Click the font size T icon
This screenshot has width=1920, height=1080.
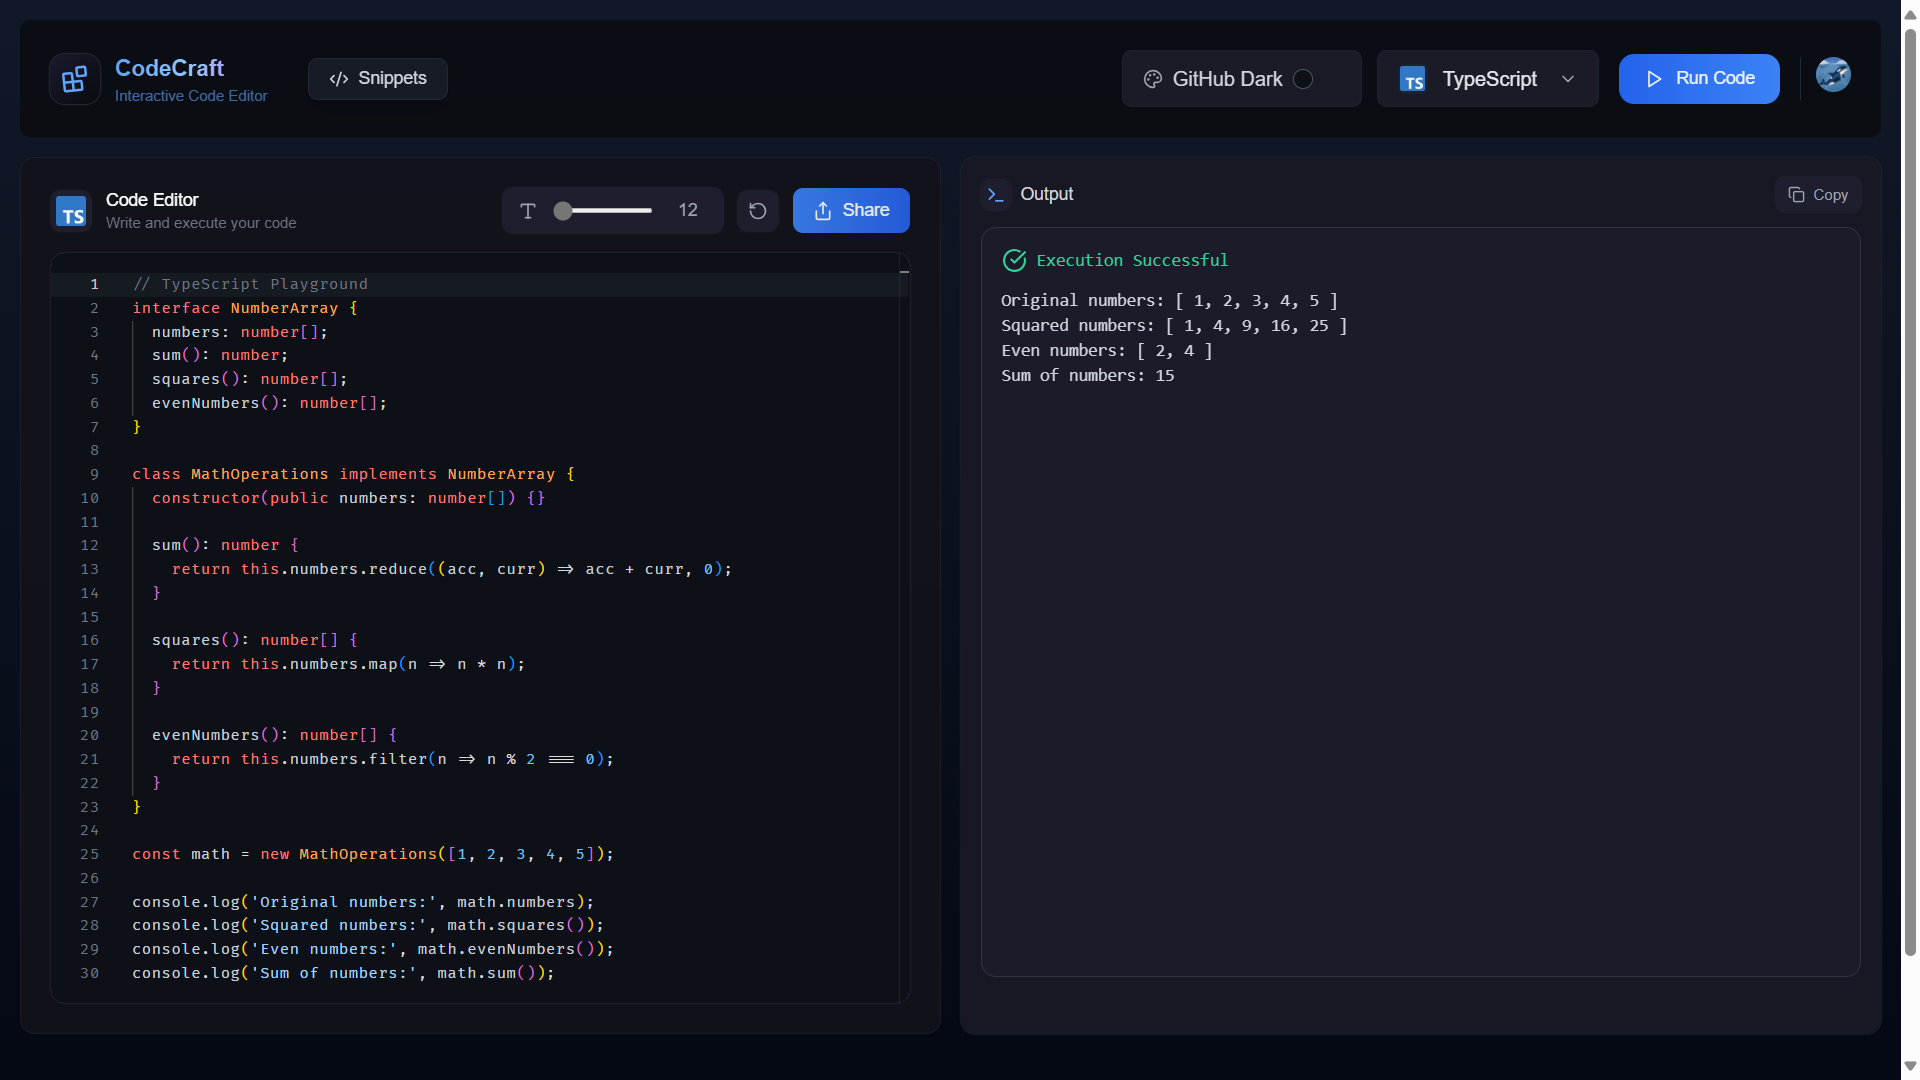click(x=528, y=211)
